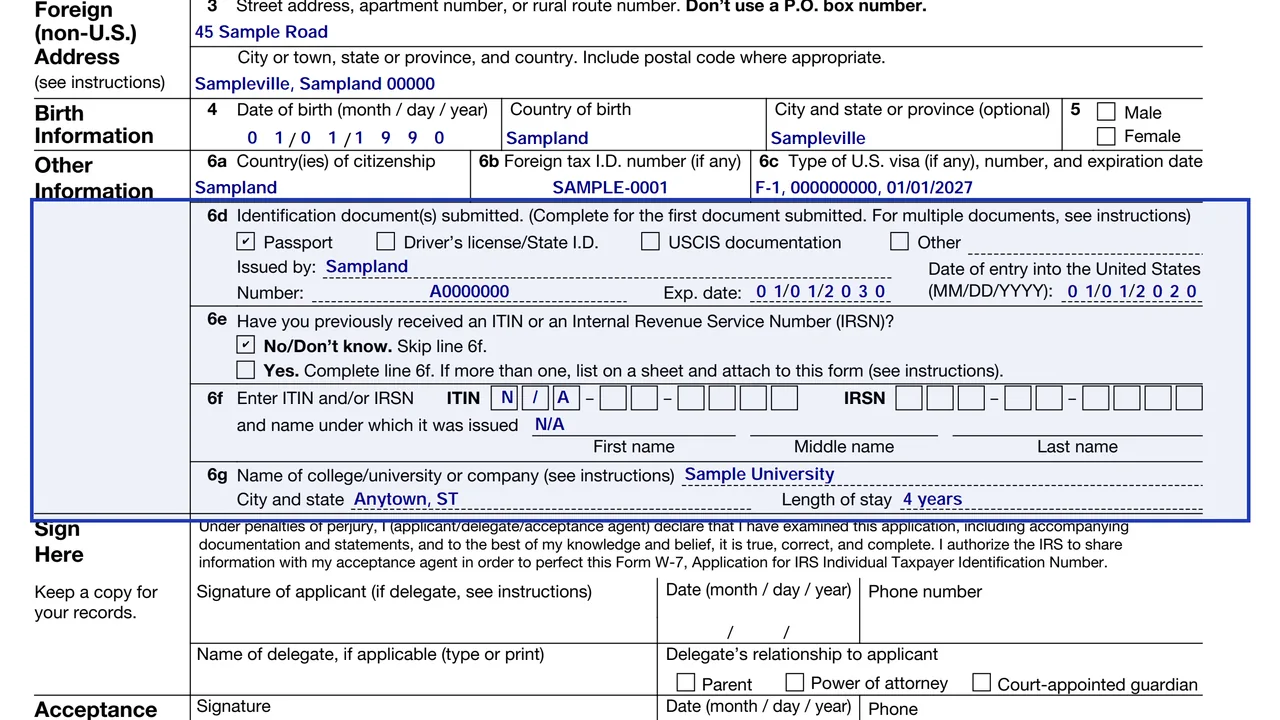Click the applicant signature Date field
Viewport: 1280px width, 720px height.
pos(758,631)
